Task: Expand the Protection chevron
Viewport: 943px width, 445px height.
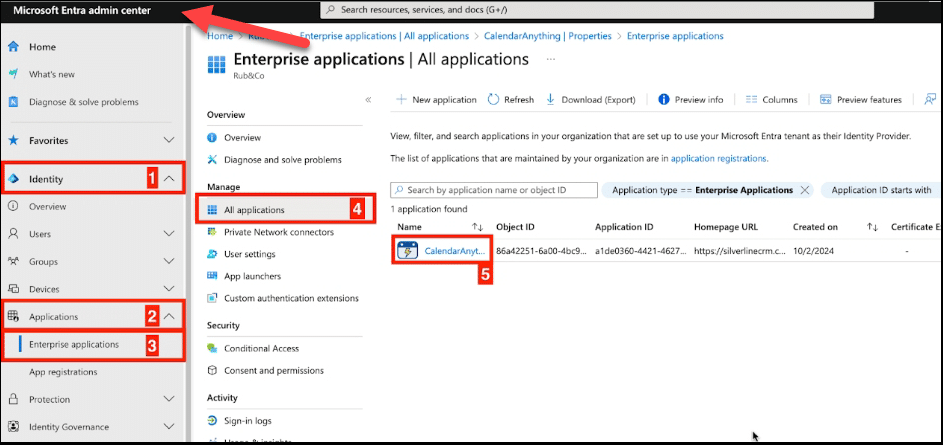Action: tap(170, 399)
